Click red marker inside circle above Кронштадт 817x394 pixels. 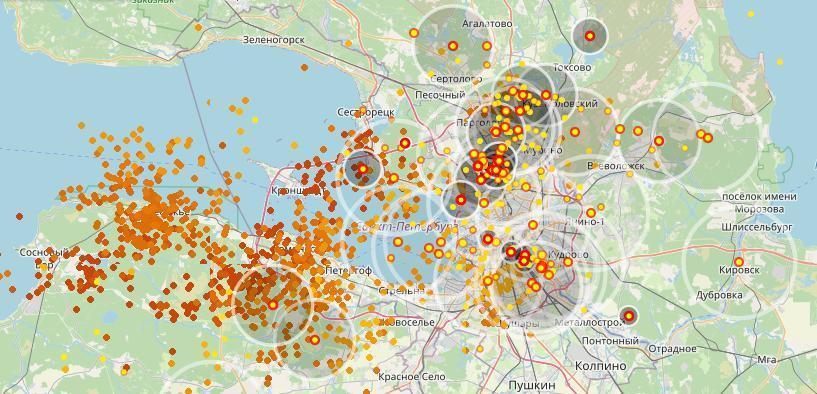coord(363,168)
